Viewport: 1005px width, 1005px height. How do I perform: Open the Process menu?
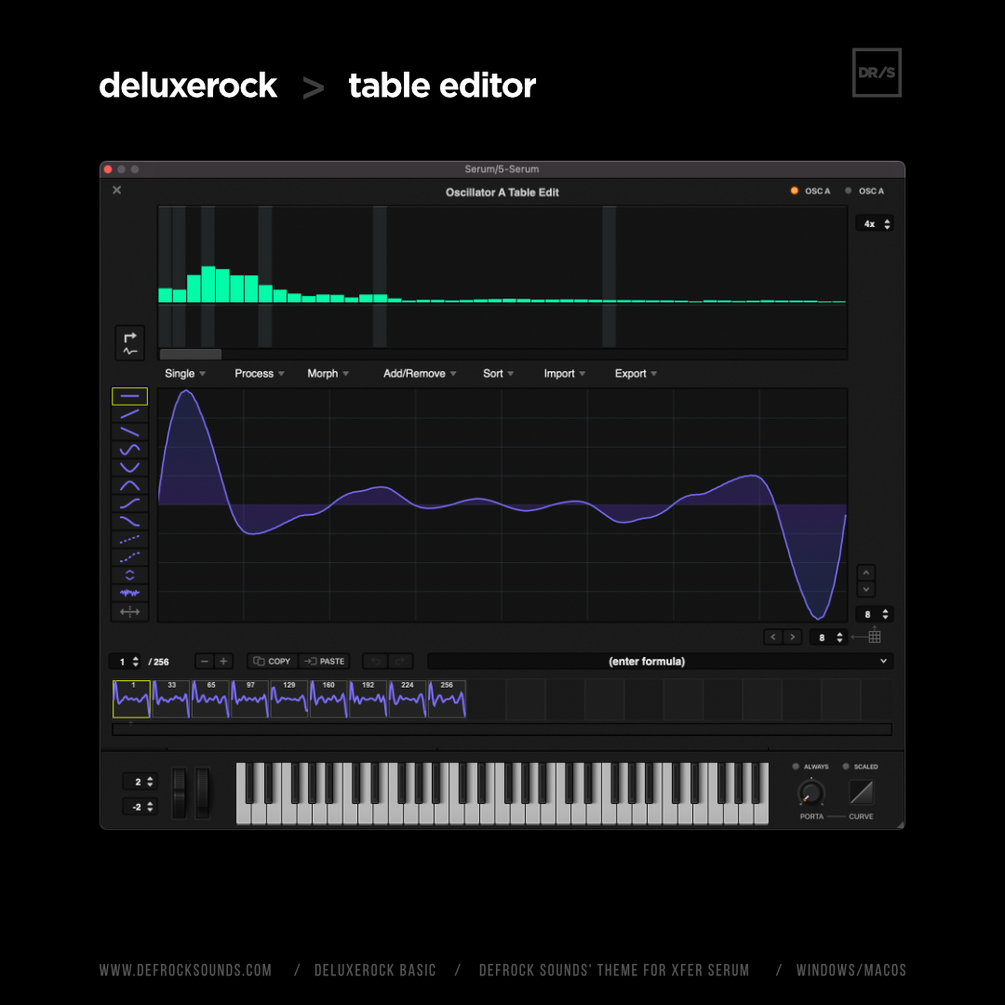(259, 373)
